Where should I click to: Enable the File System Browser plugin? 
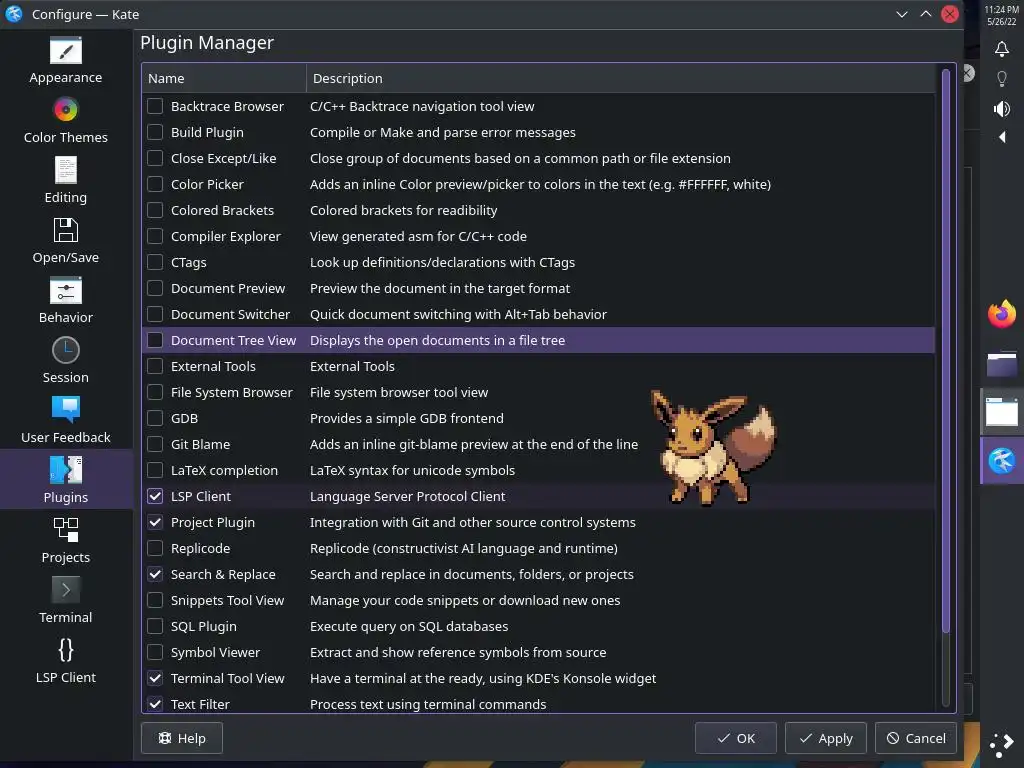(155, 392)
